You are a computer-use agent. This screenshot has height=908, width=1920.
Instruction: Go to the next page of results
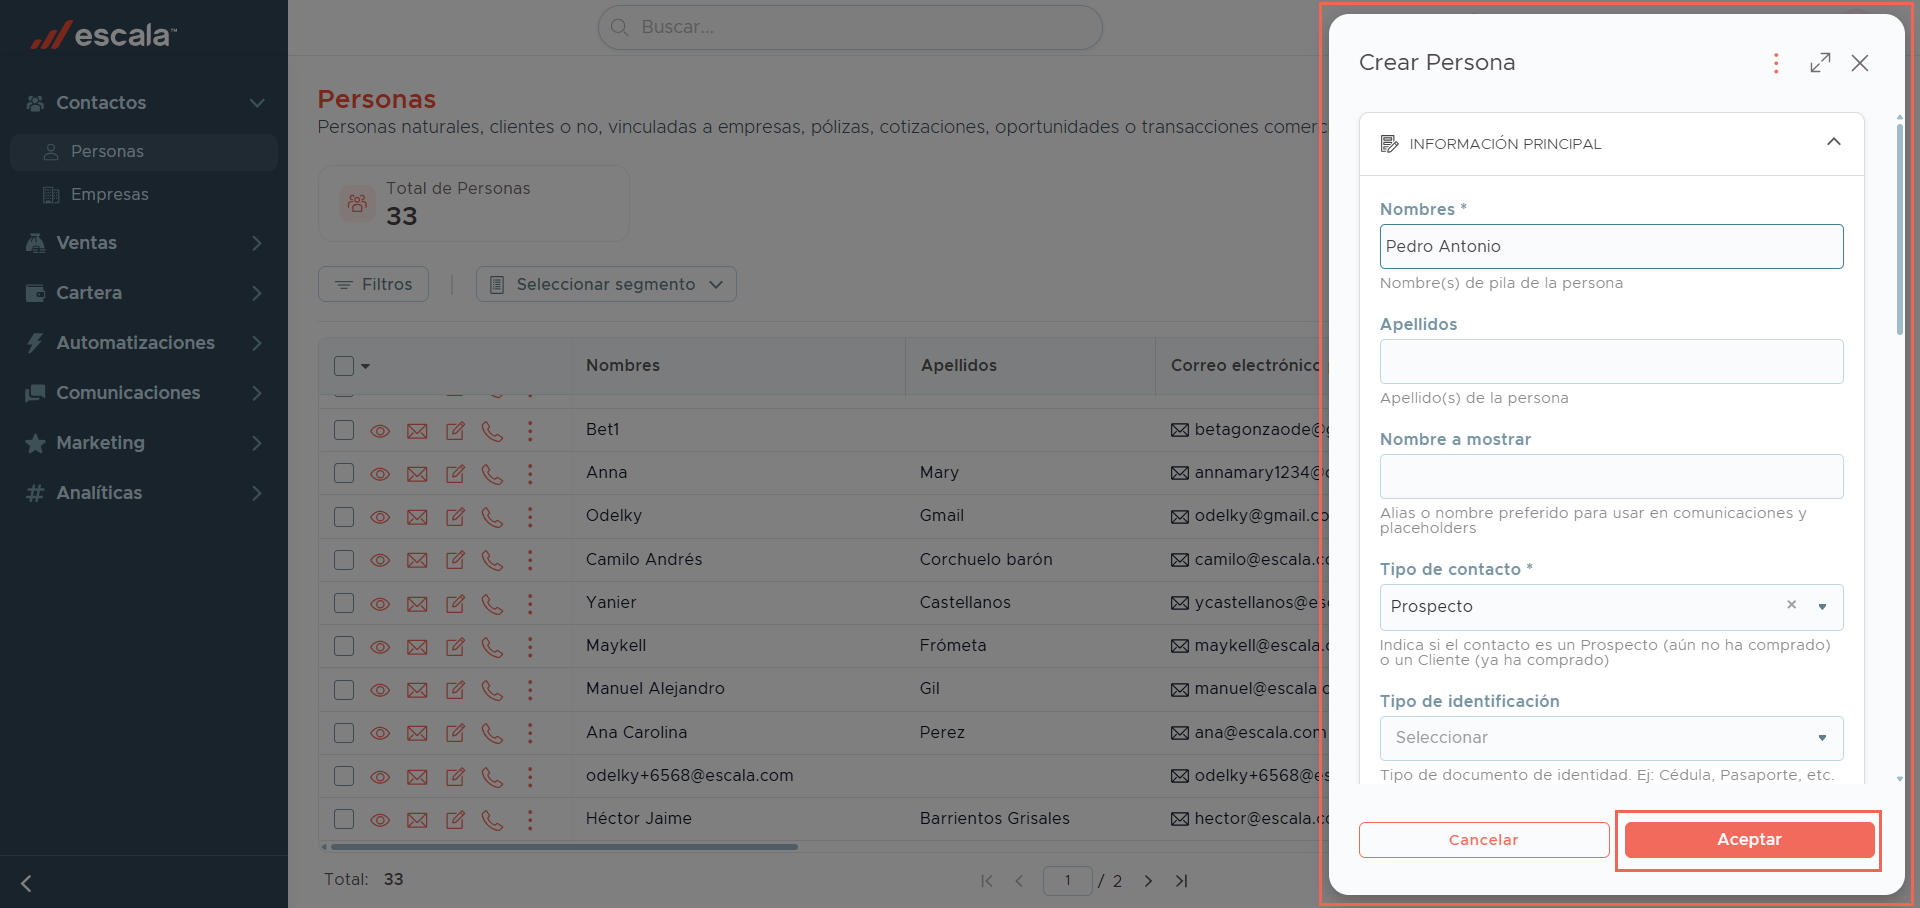[1148, 881]
